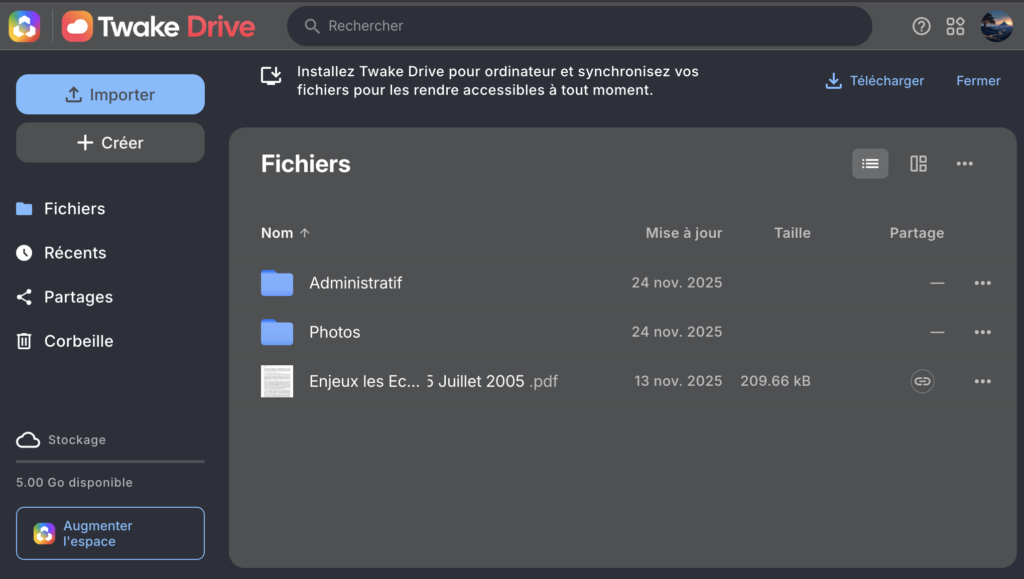Screen dimensions: 1024x579
Task: Click the storage usage bar
Action: point(110,461)
